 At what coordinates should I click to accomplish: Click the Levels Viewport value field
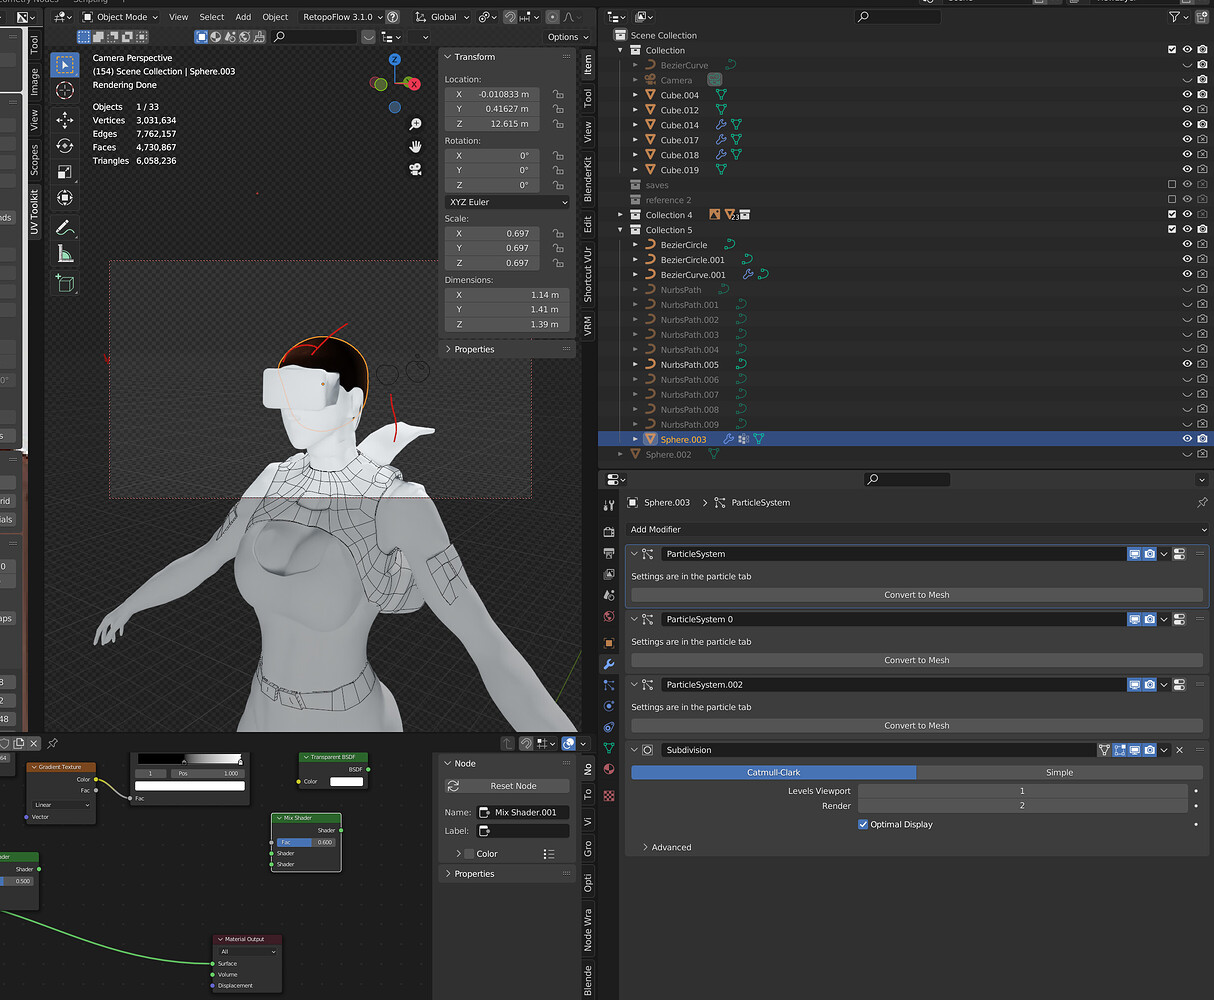point(1022,791)
